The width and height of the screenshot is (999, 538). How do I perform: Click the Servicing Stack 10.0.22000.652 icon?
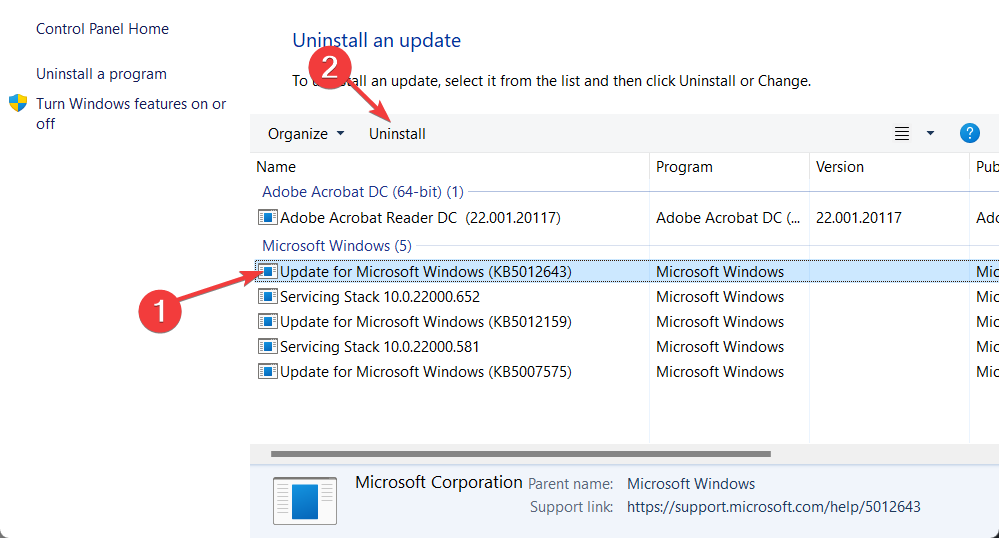click(267, 297)
